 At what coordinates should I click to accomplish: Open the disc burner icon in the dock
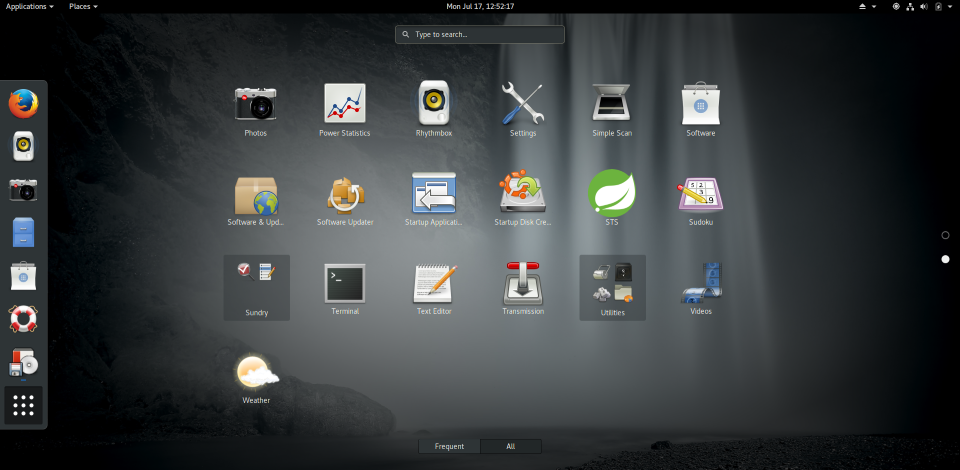[23, 362]
